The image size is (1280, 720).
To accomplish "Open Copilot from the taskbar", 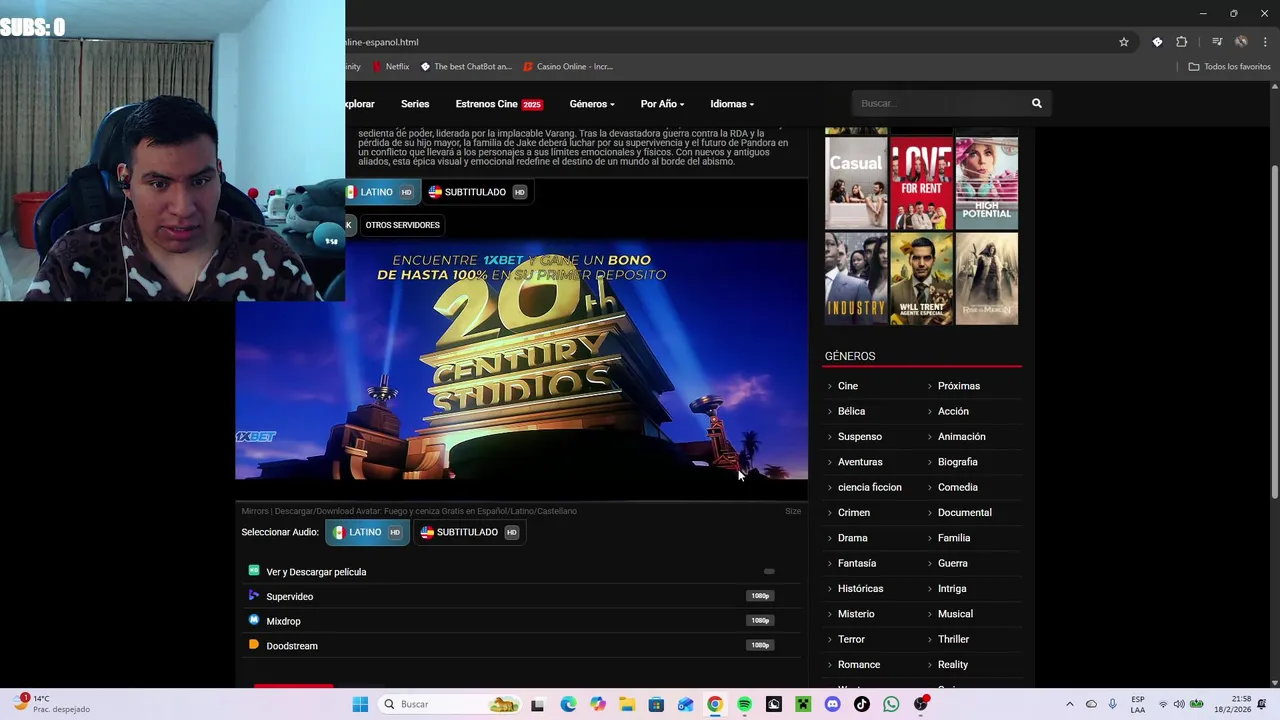I will click(598, 704).
